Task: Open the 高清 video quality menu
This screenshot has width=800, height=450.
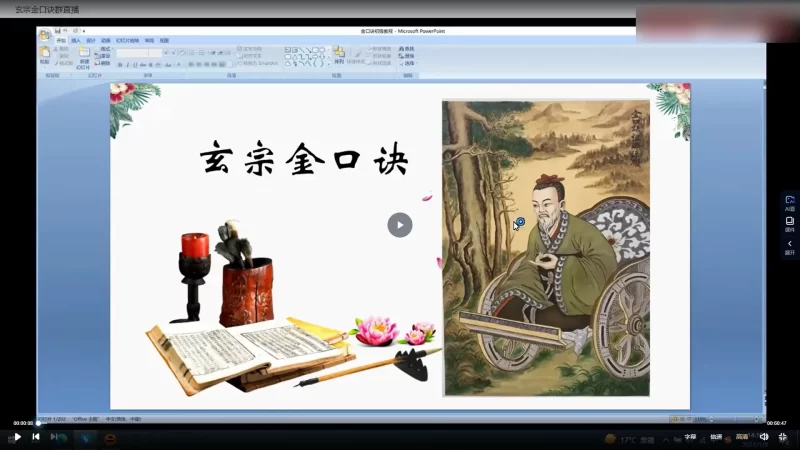Action: [742, 437]
